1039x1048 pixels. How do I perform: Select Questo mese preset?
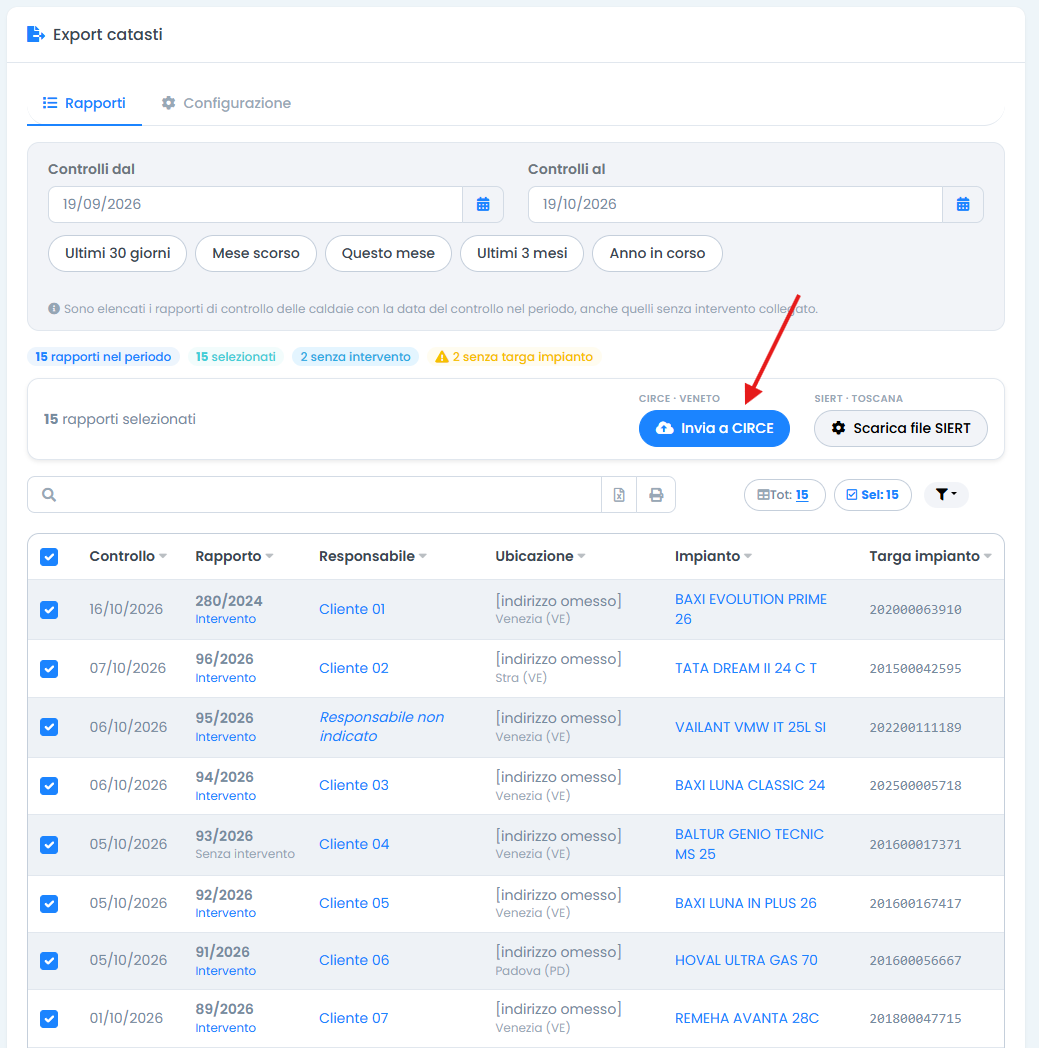(388, 253)
